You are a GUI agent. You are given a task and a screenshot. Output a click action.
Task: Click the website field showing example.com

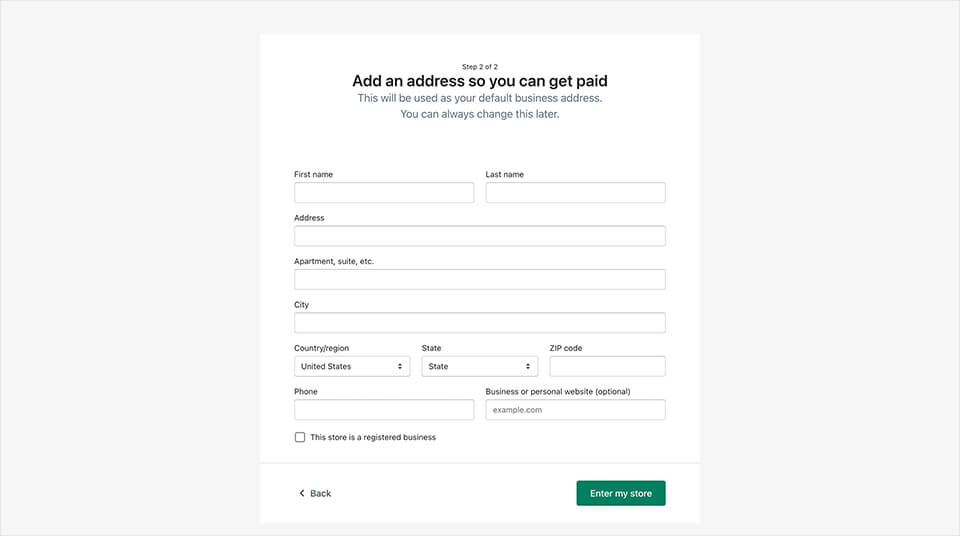575,410
